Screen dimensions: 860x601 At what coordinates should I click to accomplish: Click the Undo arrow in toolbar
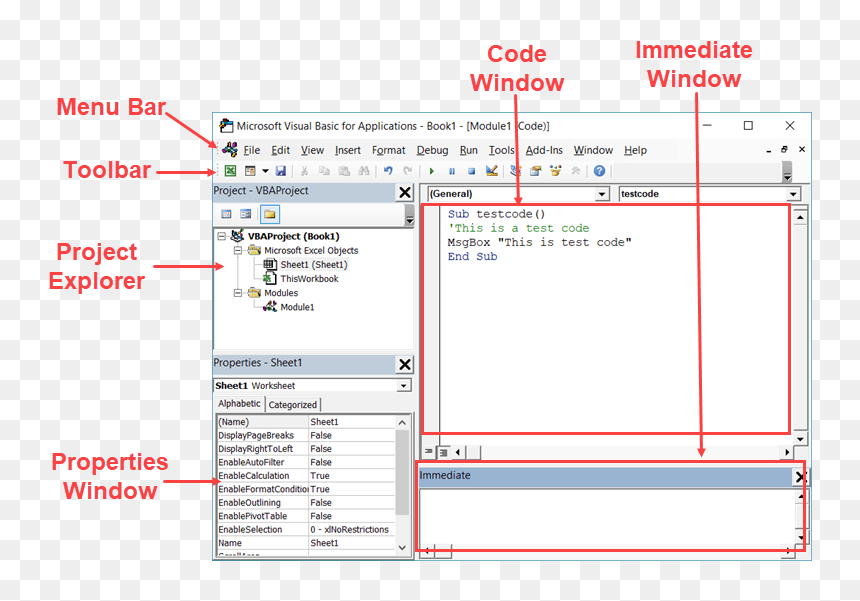coord(388,171)
